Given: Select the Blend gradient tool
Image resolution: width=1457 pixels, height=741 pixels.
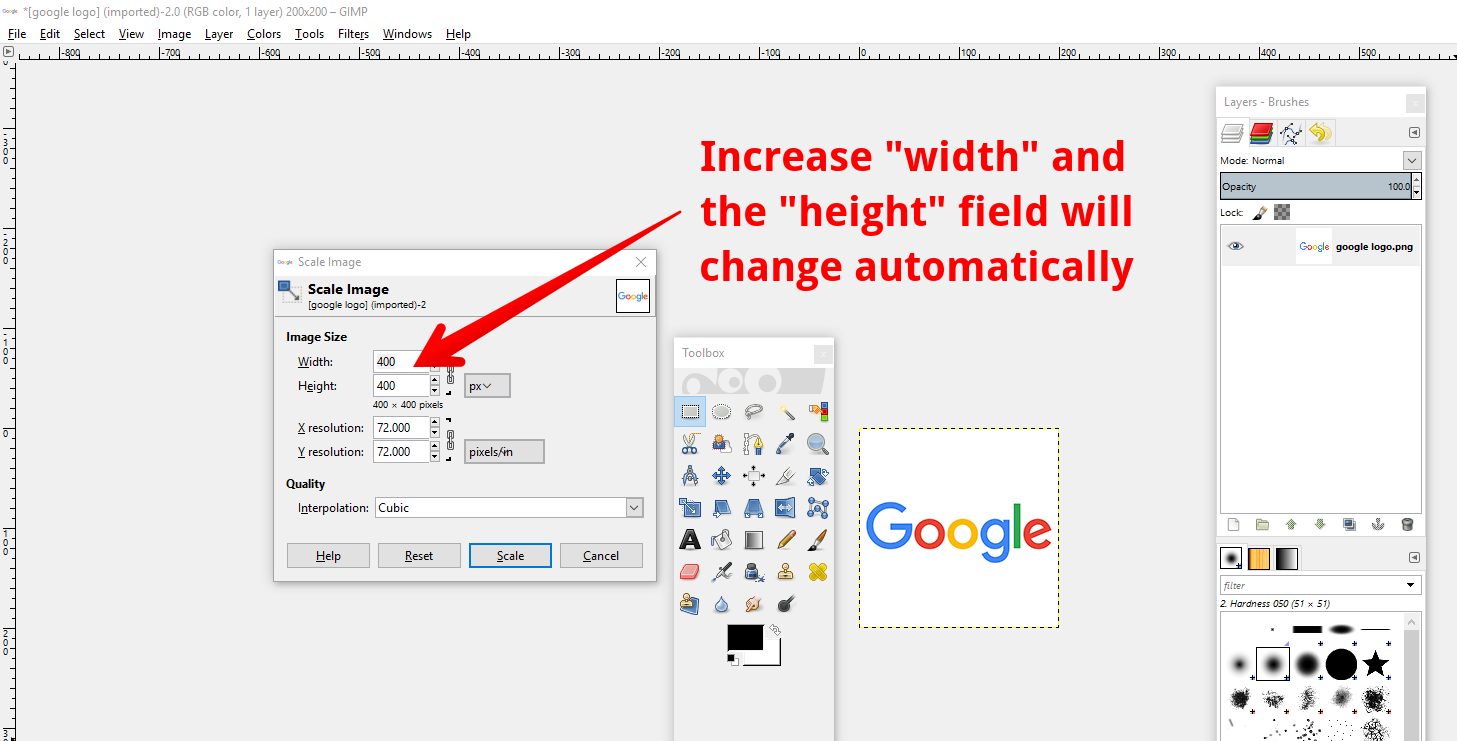Looking at the screenshot, I should [x=754, y=540].
